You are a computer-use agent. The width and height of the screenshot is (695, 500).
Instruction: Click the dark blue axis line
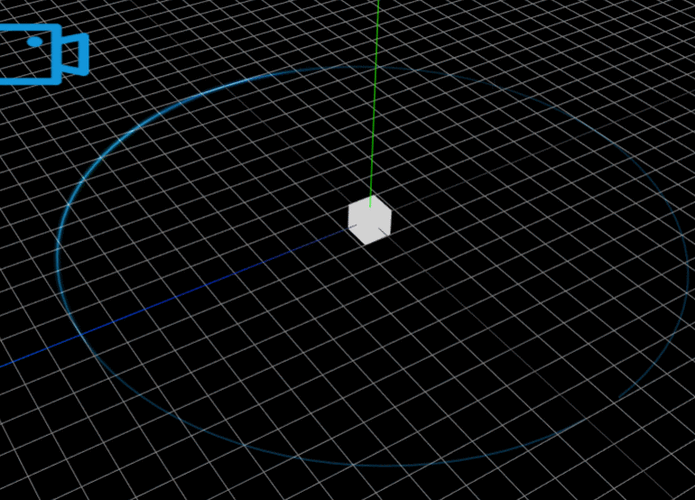177,296
